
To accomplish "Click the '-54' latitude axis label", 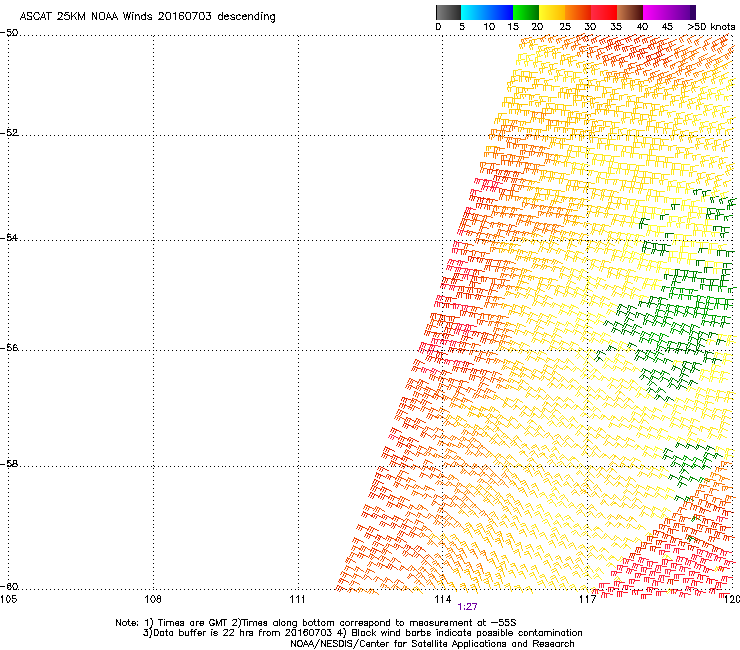I will coord(9,237).
